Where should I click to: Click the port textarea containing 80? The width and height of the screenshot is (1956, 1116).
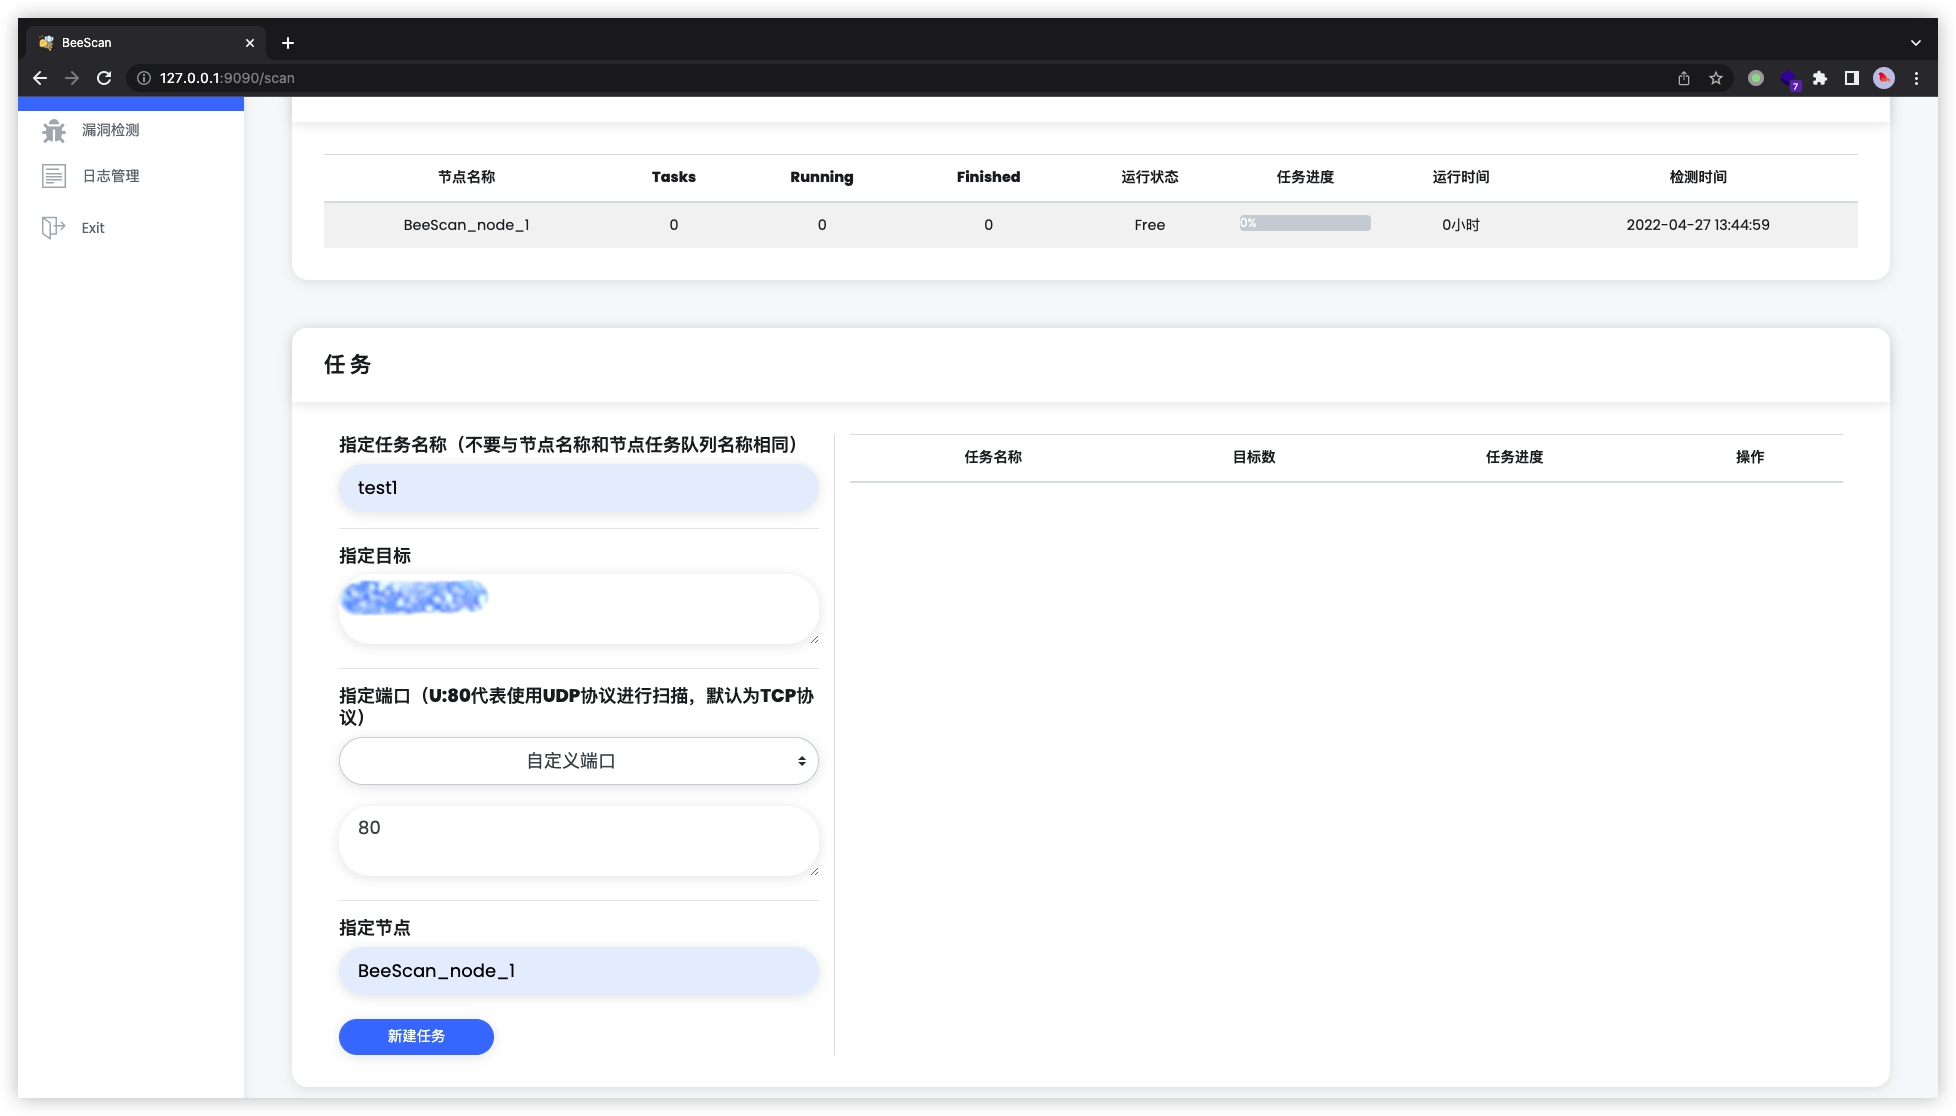tap(578, 841)
